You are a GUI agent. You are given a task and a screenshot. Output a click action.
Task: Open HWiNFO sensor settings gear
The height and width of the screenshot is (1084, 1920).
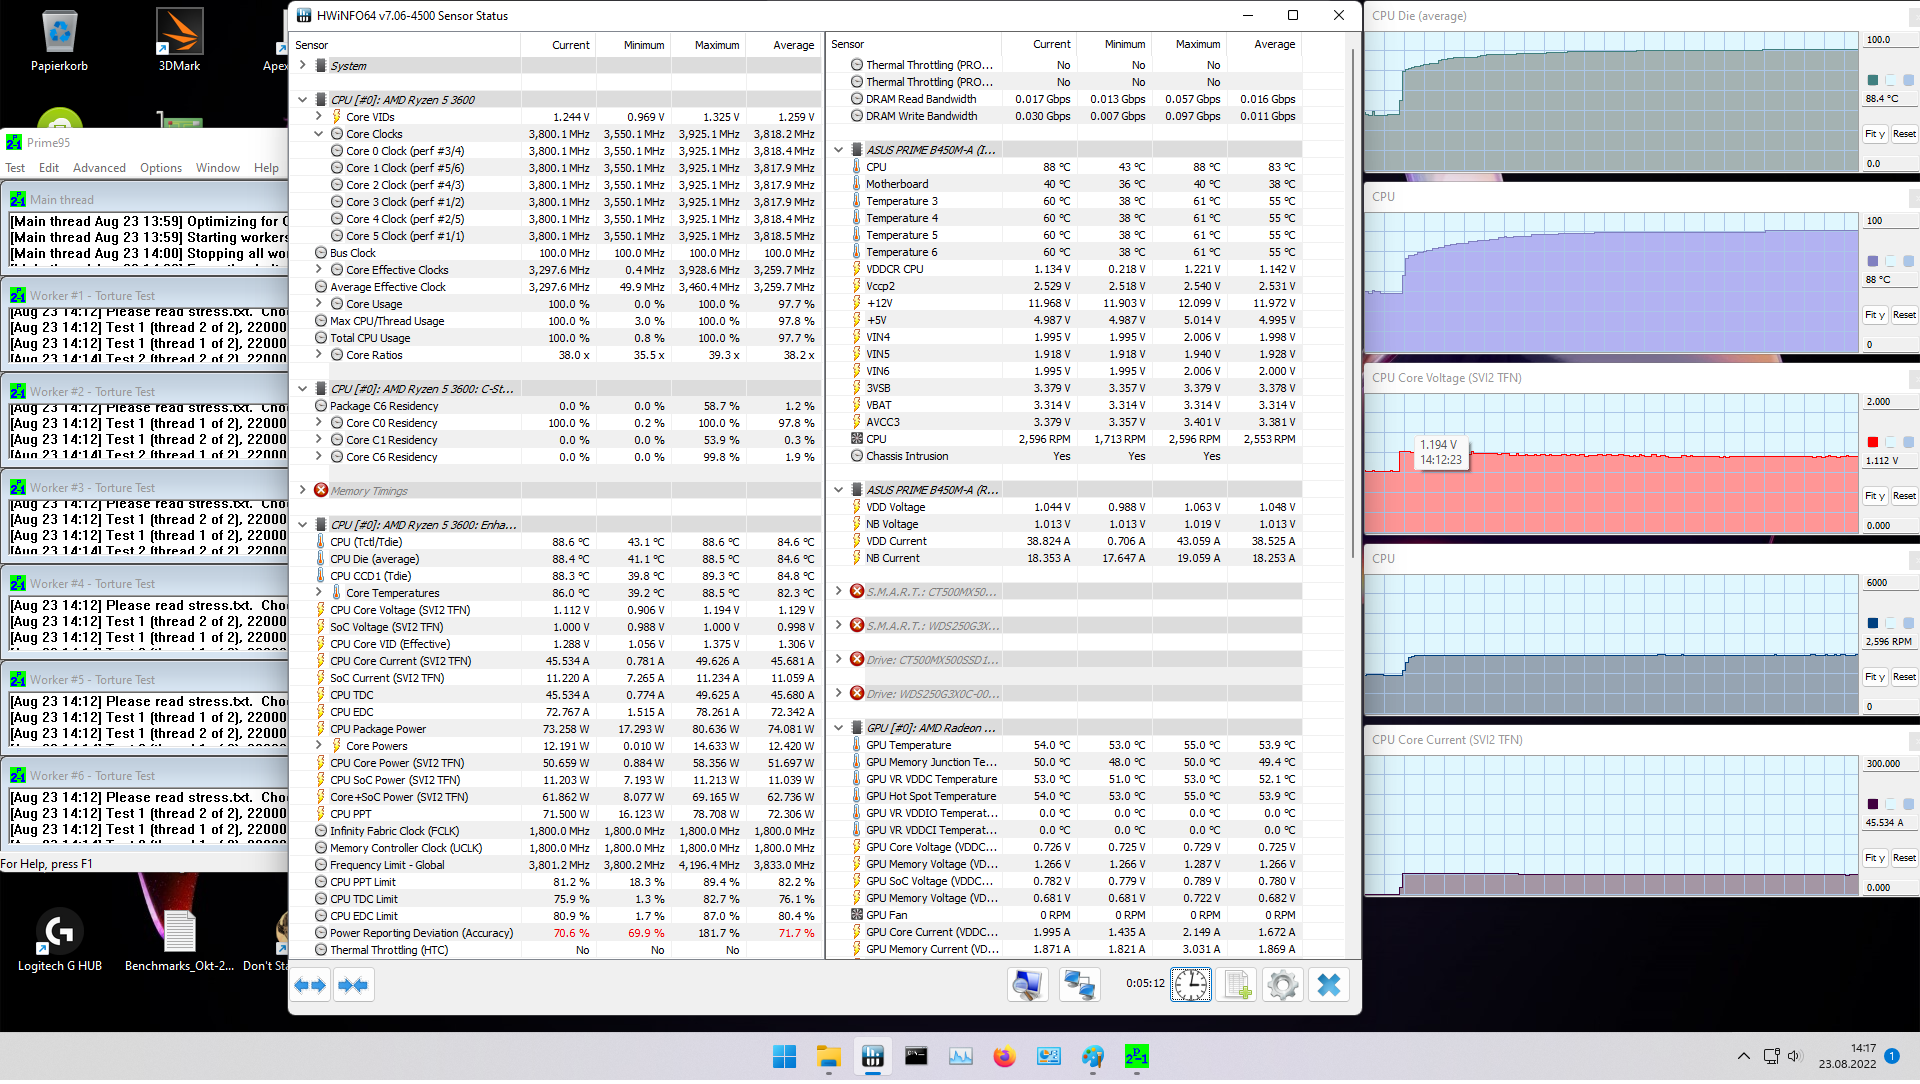coord(1282,985)
